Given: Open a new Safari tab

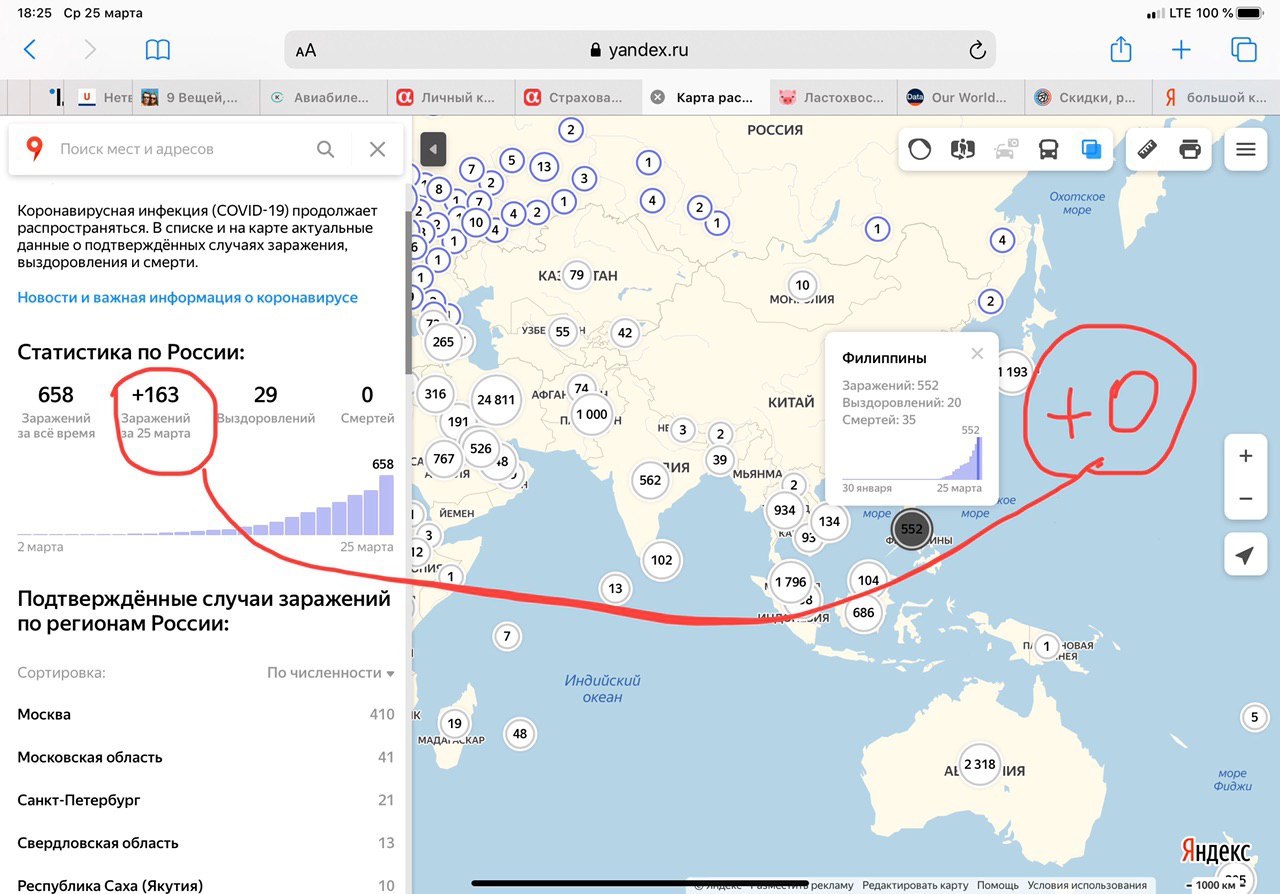Looking at the screenshot, I should 1182,50.
